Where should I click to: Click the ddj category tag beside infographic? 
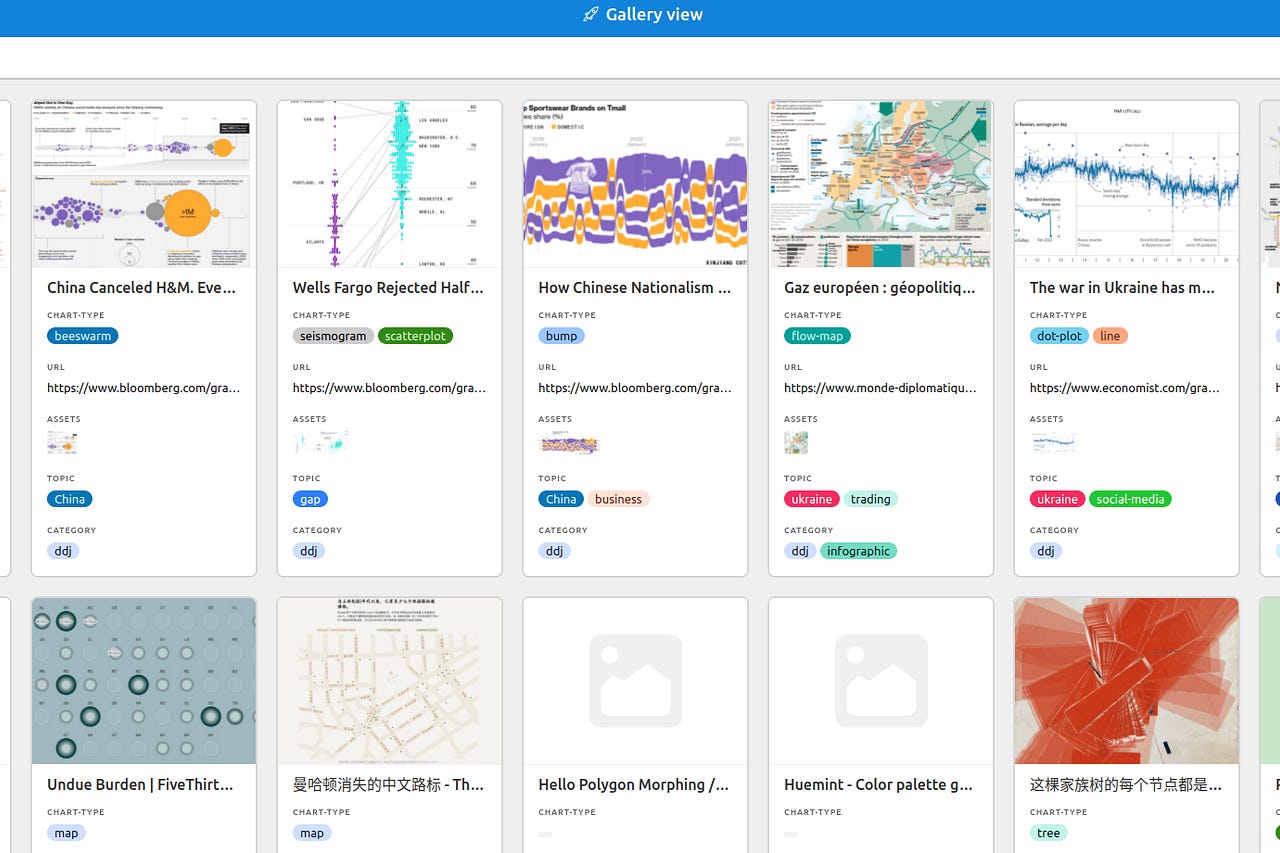[800, 551]
